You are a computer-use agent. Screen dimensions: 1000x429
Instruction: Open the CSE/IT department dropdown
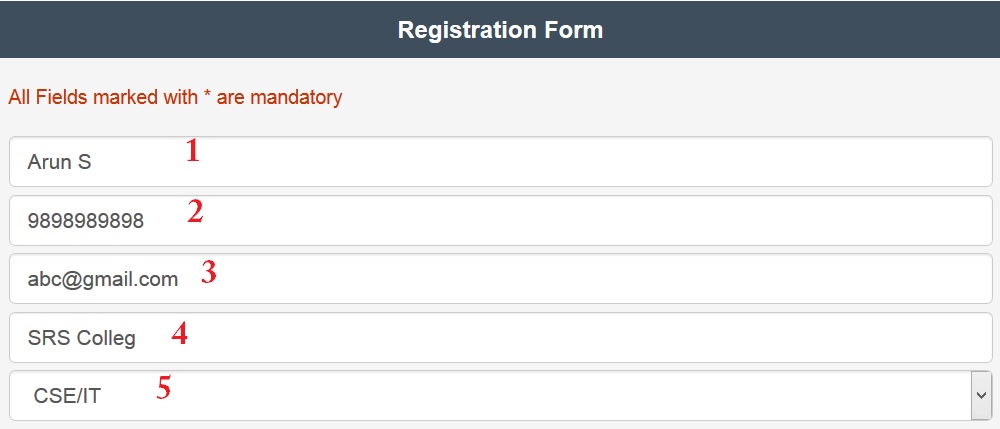point(490,395)
